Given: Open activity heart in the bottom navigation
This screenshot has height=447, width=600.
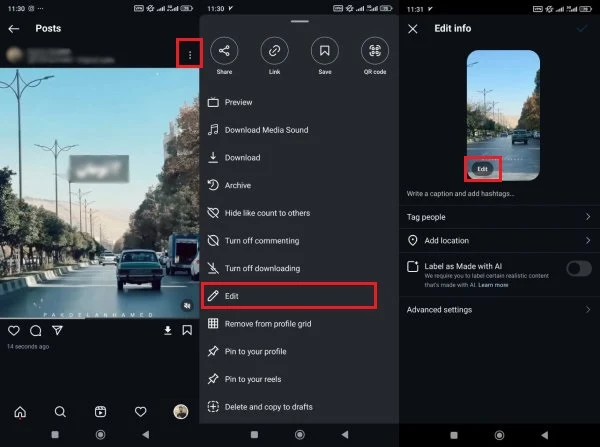Looking at the screenshot, I should pyautogui.click(x=140, y=412).
